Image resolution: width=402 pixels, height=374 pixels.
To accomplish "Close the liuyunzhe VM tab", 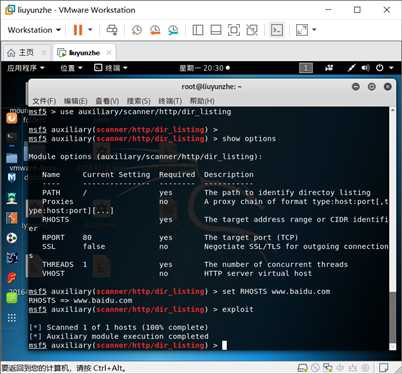I will (x=109, y=53).
